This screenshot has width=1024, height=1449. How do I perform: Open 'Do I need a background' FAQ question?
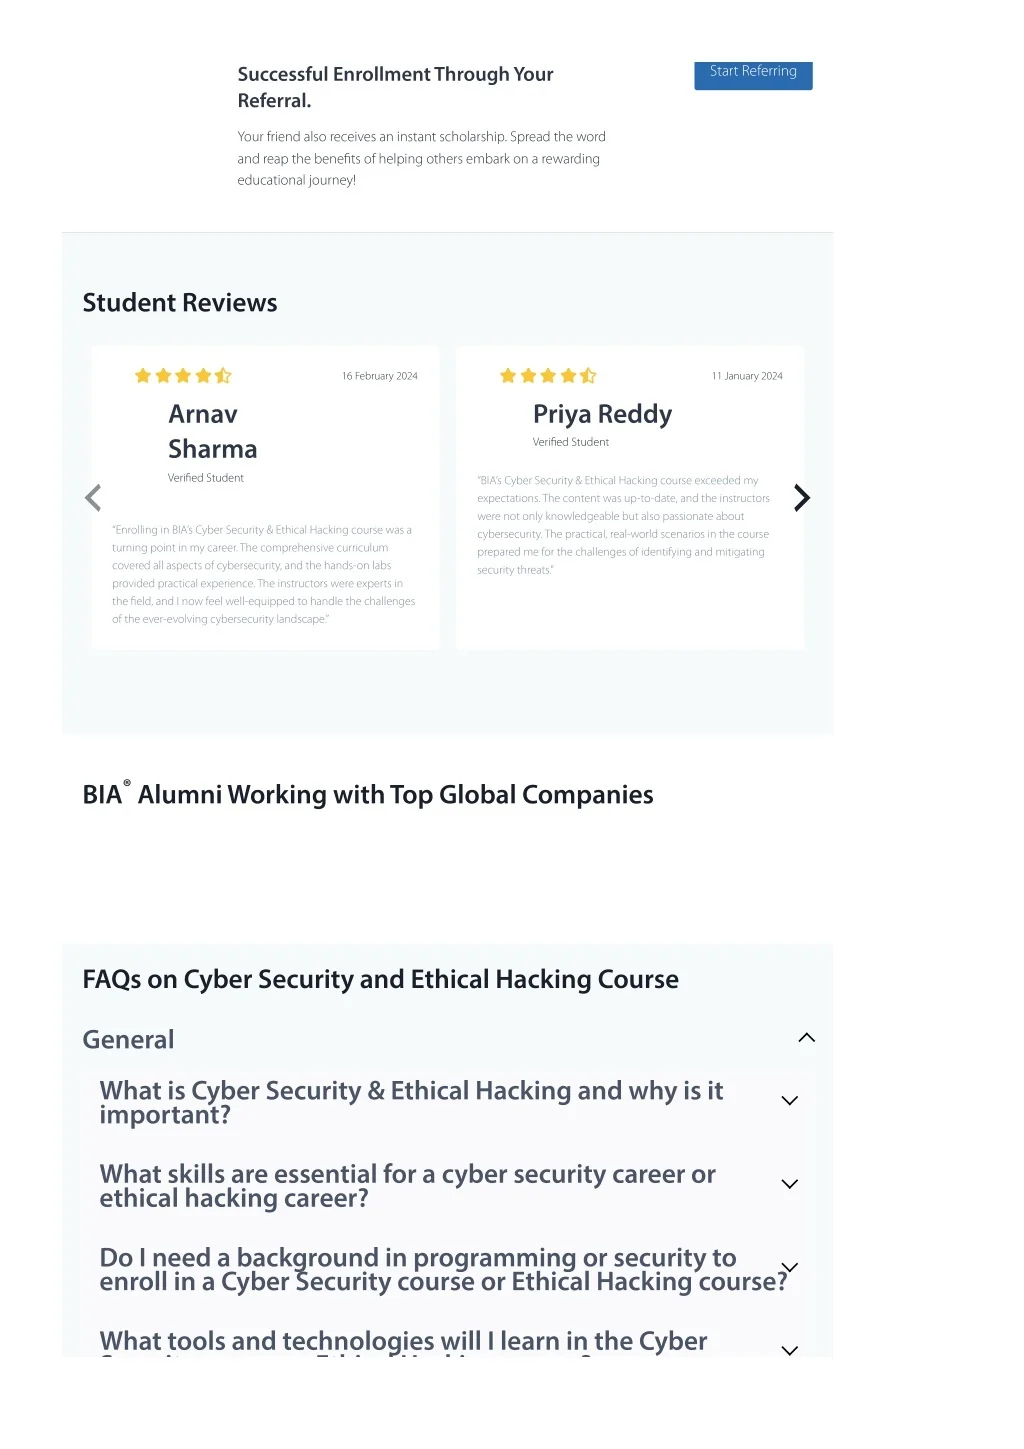pyautogui.click(x=443, y=1269)
